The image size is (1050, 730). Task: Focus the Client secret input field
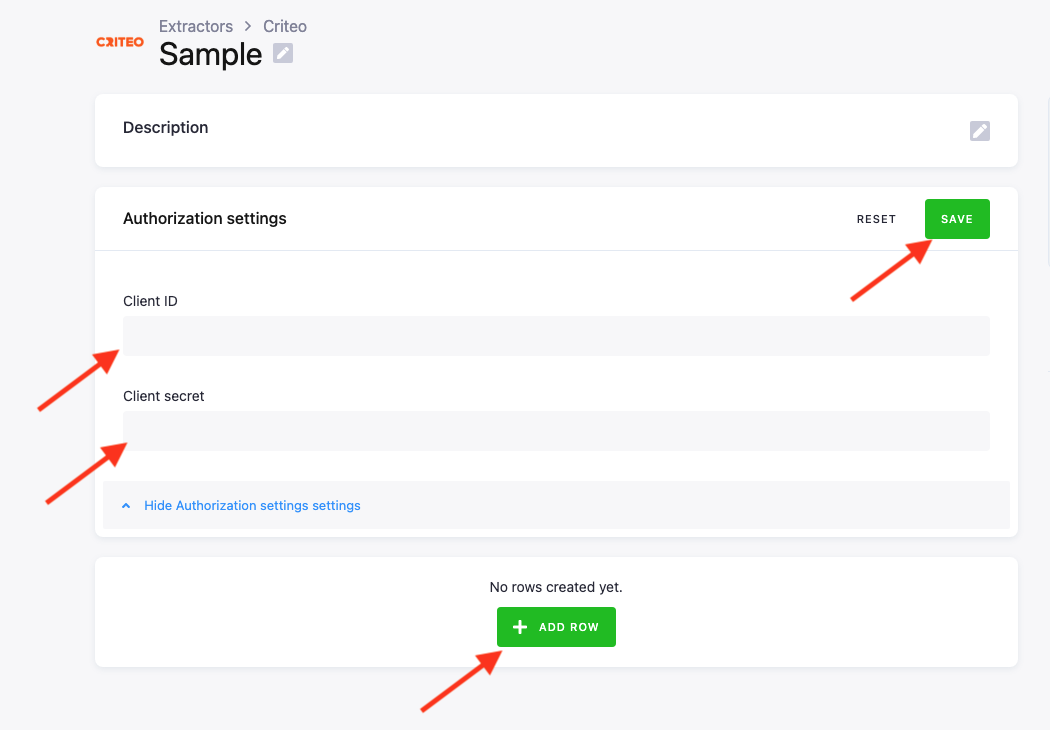tap(556, 431)
